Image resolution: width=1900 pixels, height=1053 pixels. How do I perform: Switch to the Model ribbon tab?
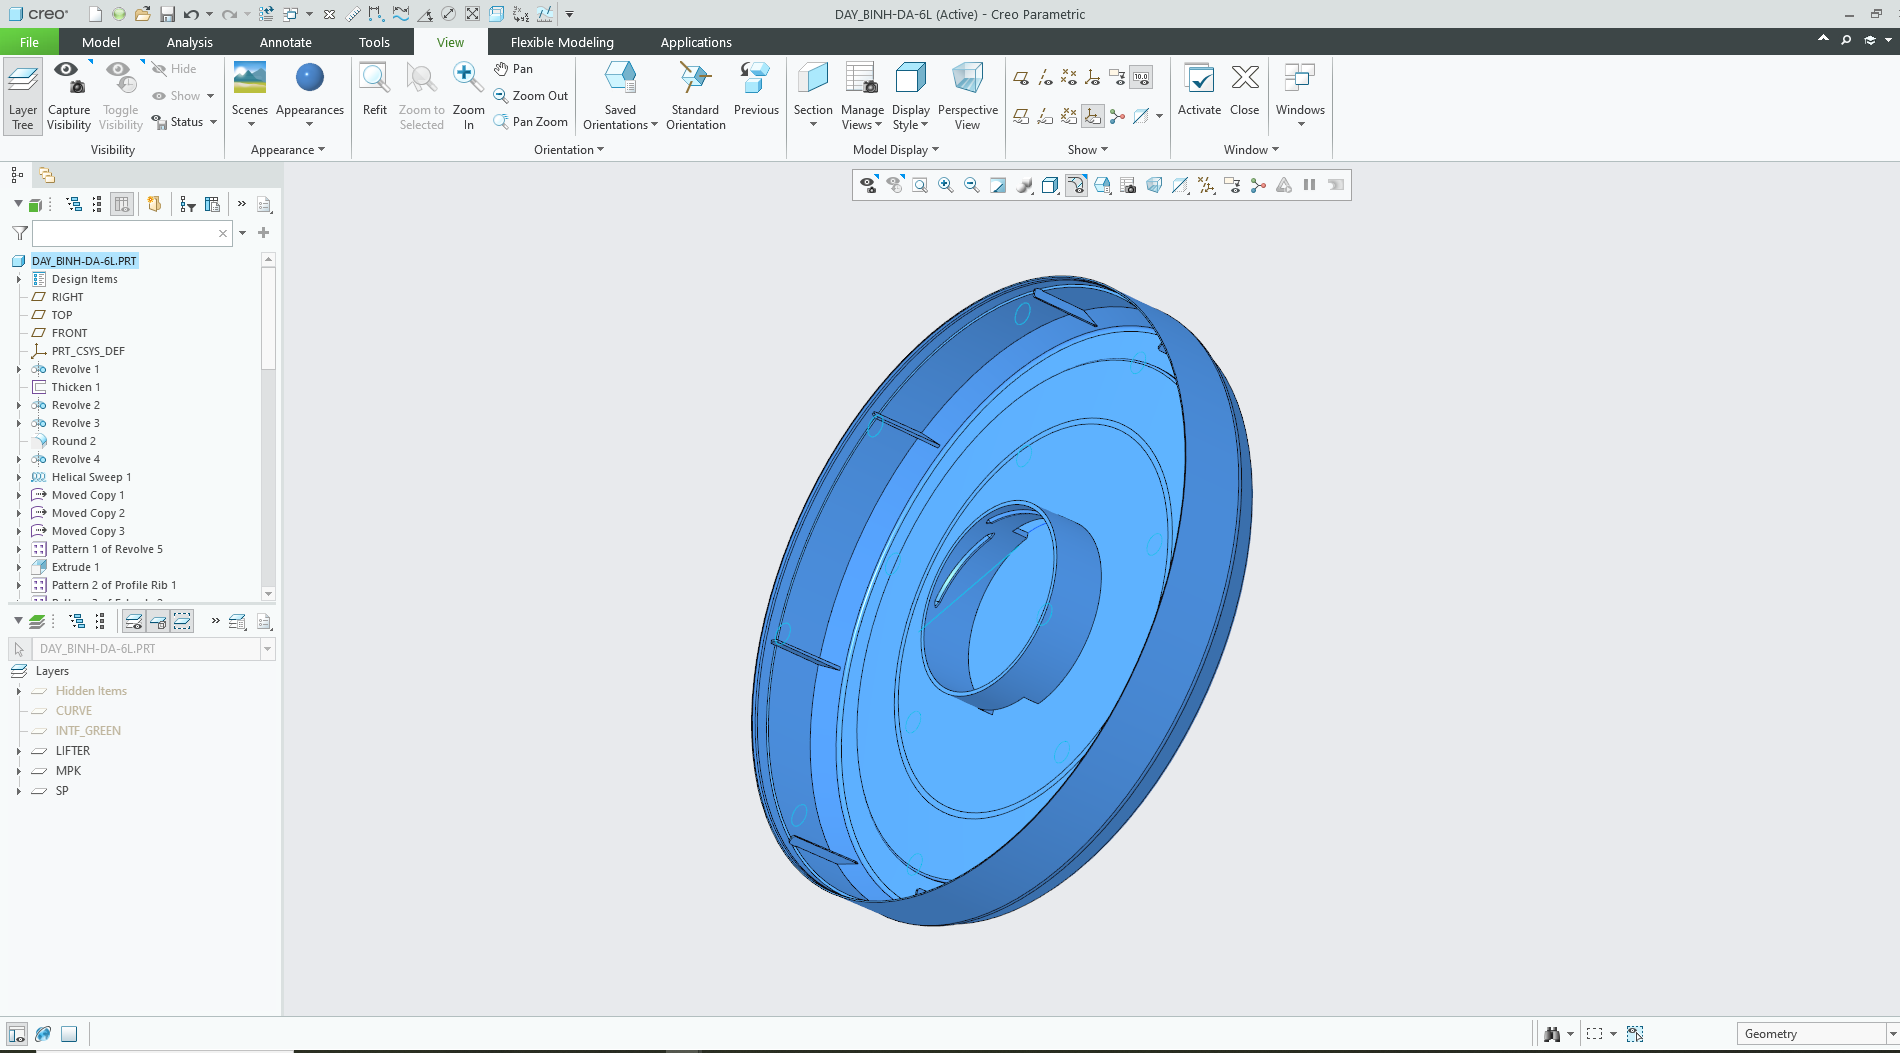[100, 42]
